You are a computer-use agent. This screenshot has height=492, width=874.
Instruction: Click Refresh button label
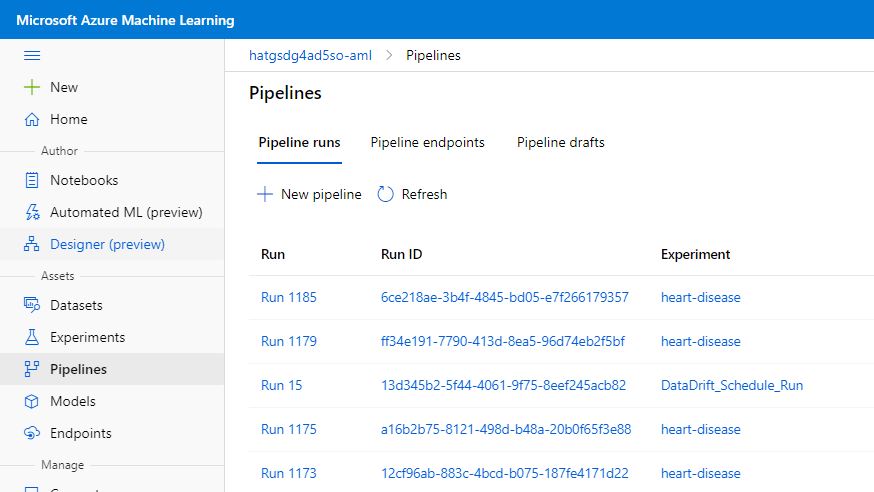[x=424, y=194]
